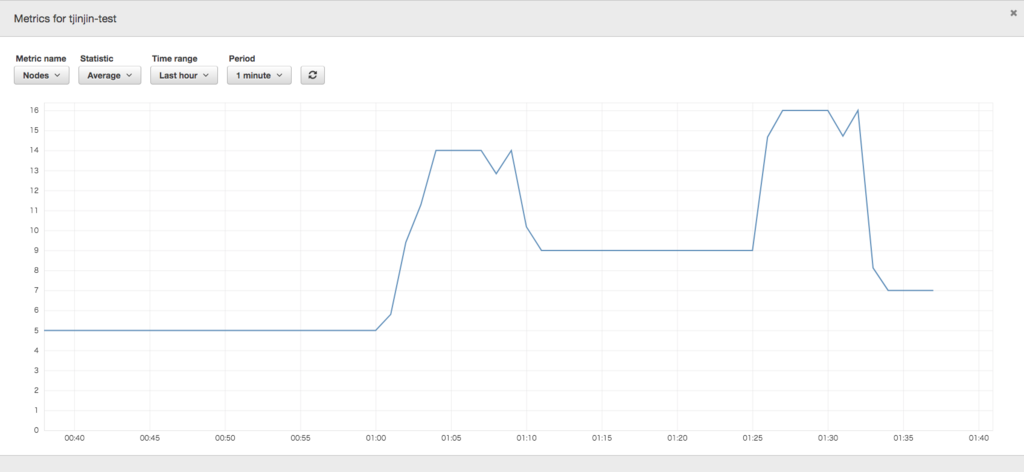Close the Metrics for tjinjin-test dialog
1024x472 pixels.
pyautogui.click(x=1013, y=12)
